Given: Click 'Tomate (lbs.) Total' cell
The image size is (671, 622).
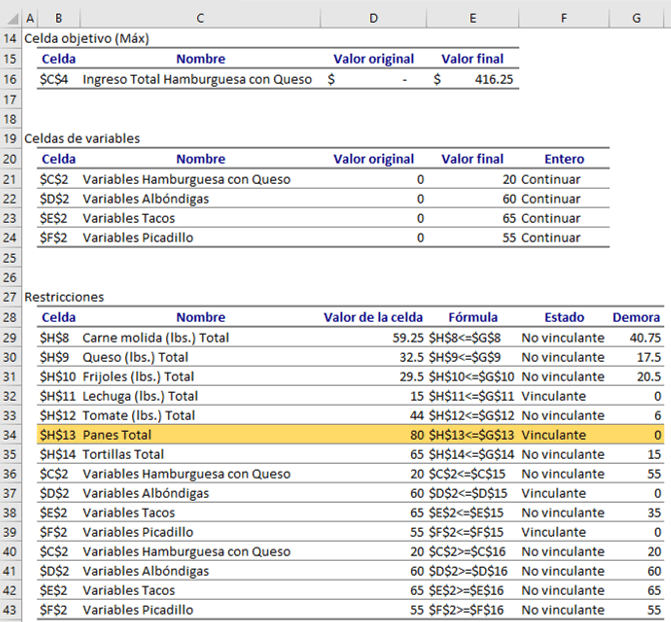Looking at the screenshot, I should [139, 415].
